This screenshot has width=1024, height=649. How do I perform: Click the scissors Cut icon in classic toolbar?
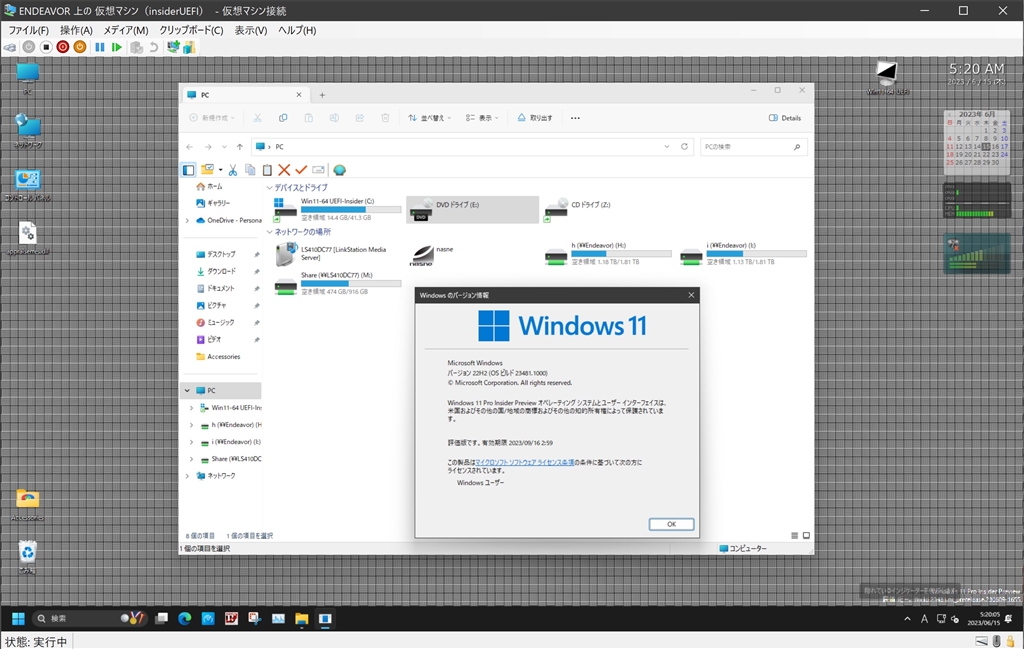coord(232,170)
